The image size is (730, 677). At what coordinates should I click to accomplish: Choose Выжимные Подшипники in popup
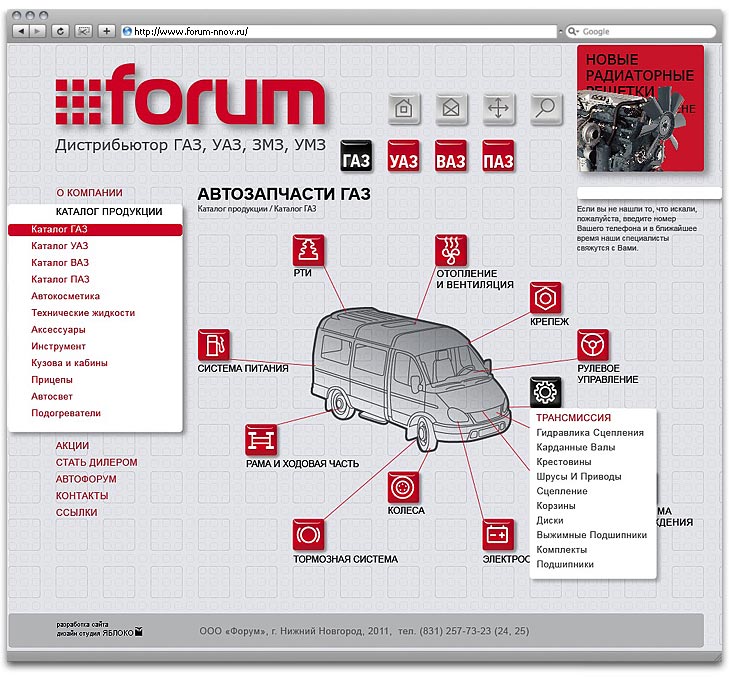coord(592,535)
